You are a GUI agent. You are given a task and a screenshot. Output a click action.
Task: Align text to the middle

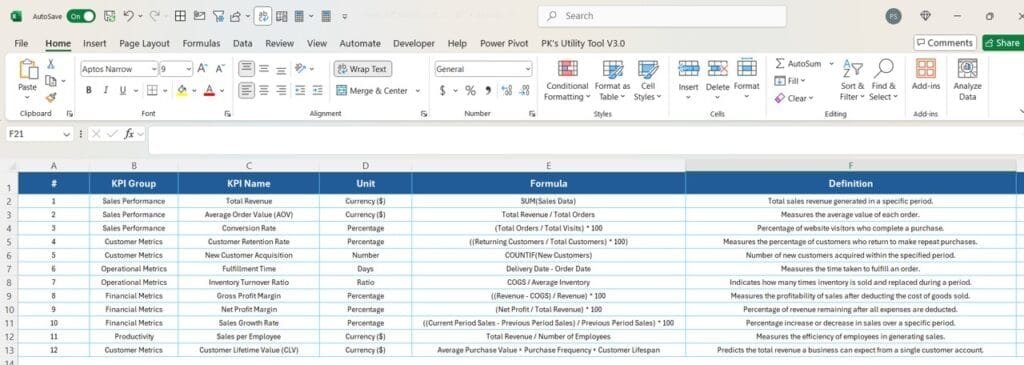(x=264, y=69)
